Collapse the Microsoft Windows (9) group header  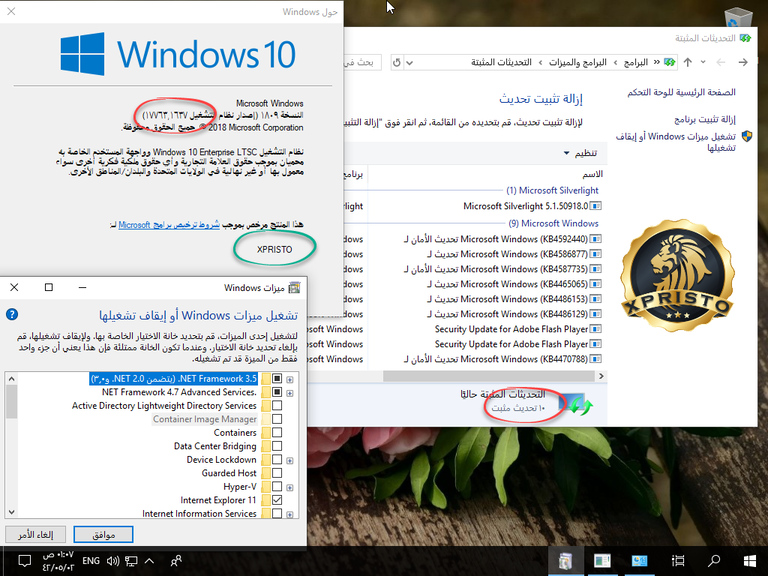(553, 223)
